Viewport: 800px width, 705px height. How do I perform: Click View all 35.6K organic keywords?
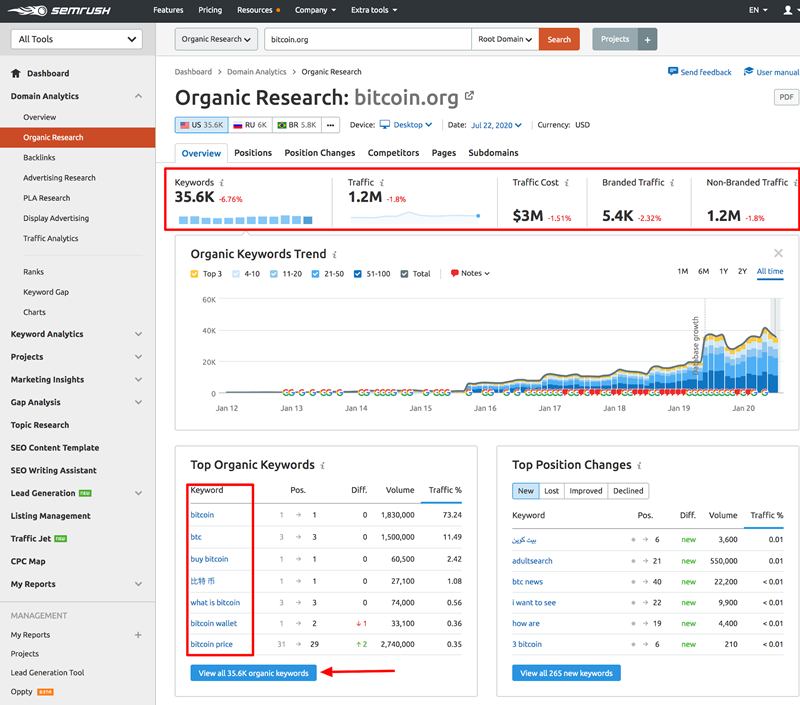254,673
